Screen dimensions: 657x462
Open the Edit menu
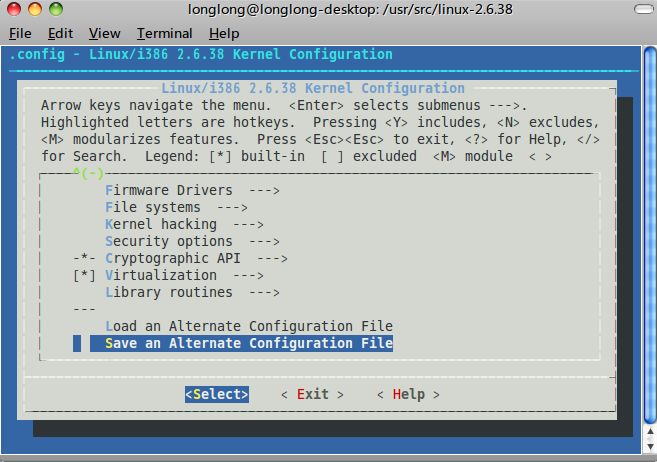tap(60, 34)
